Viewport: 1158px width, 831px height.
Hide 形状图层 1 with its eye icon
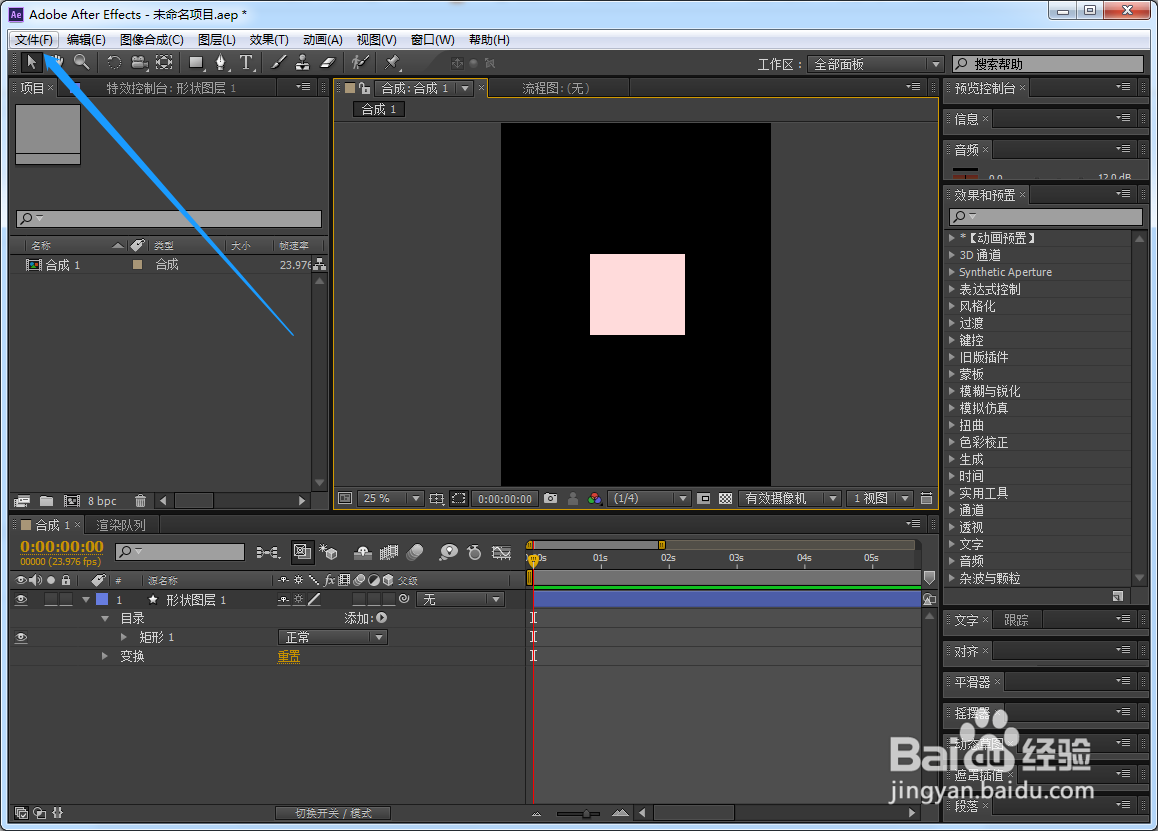click(x=21, y=600)
